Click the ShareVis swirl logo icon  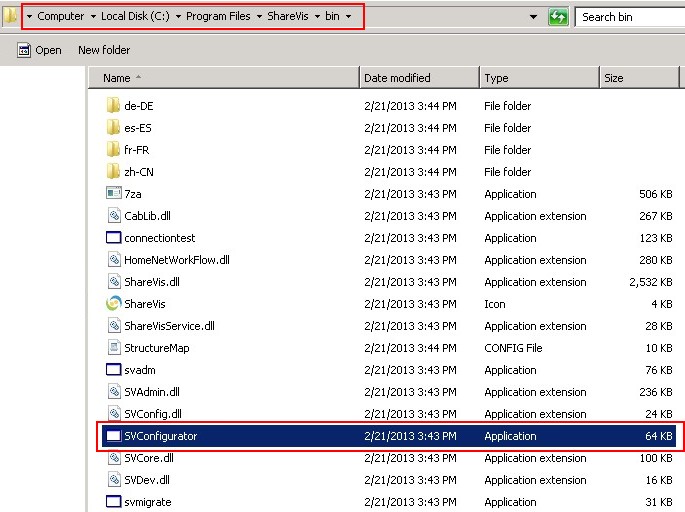[x=114, y=303]
